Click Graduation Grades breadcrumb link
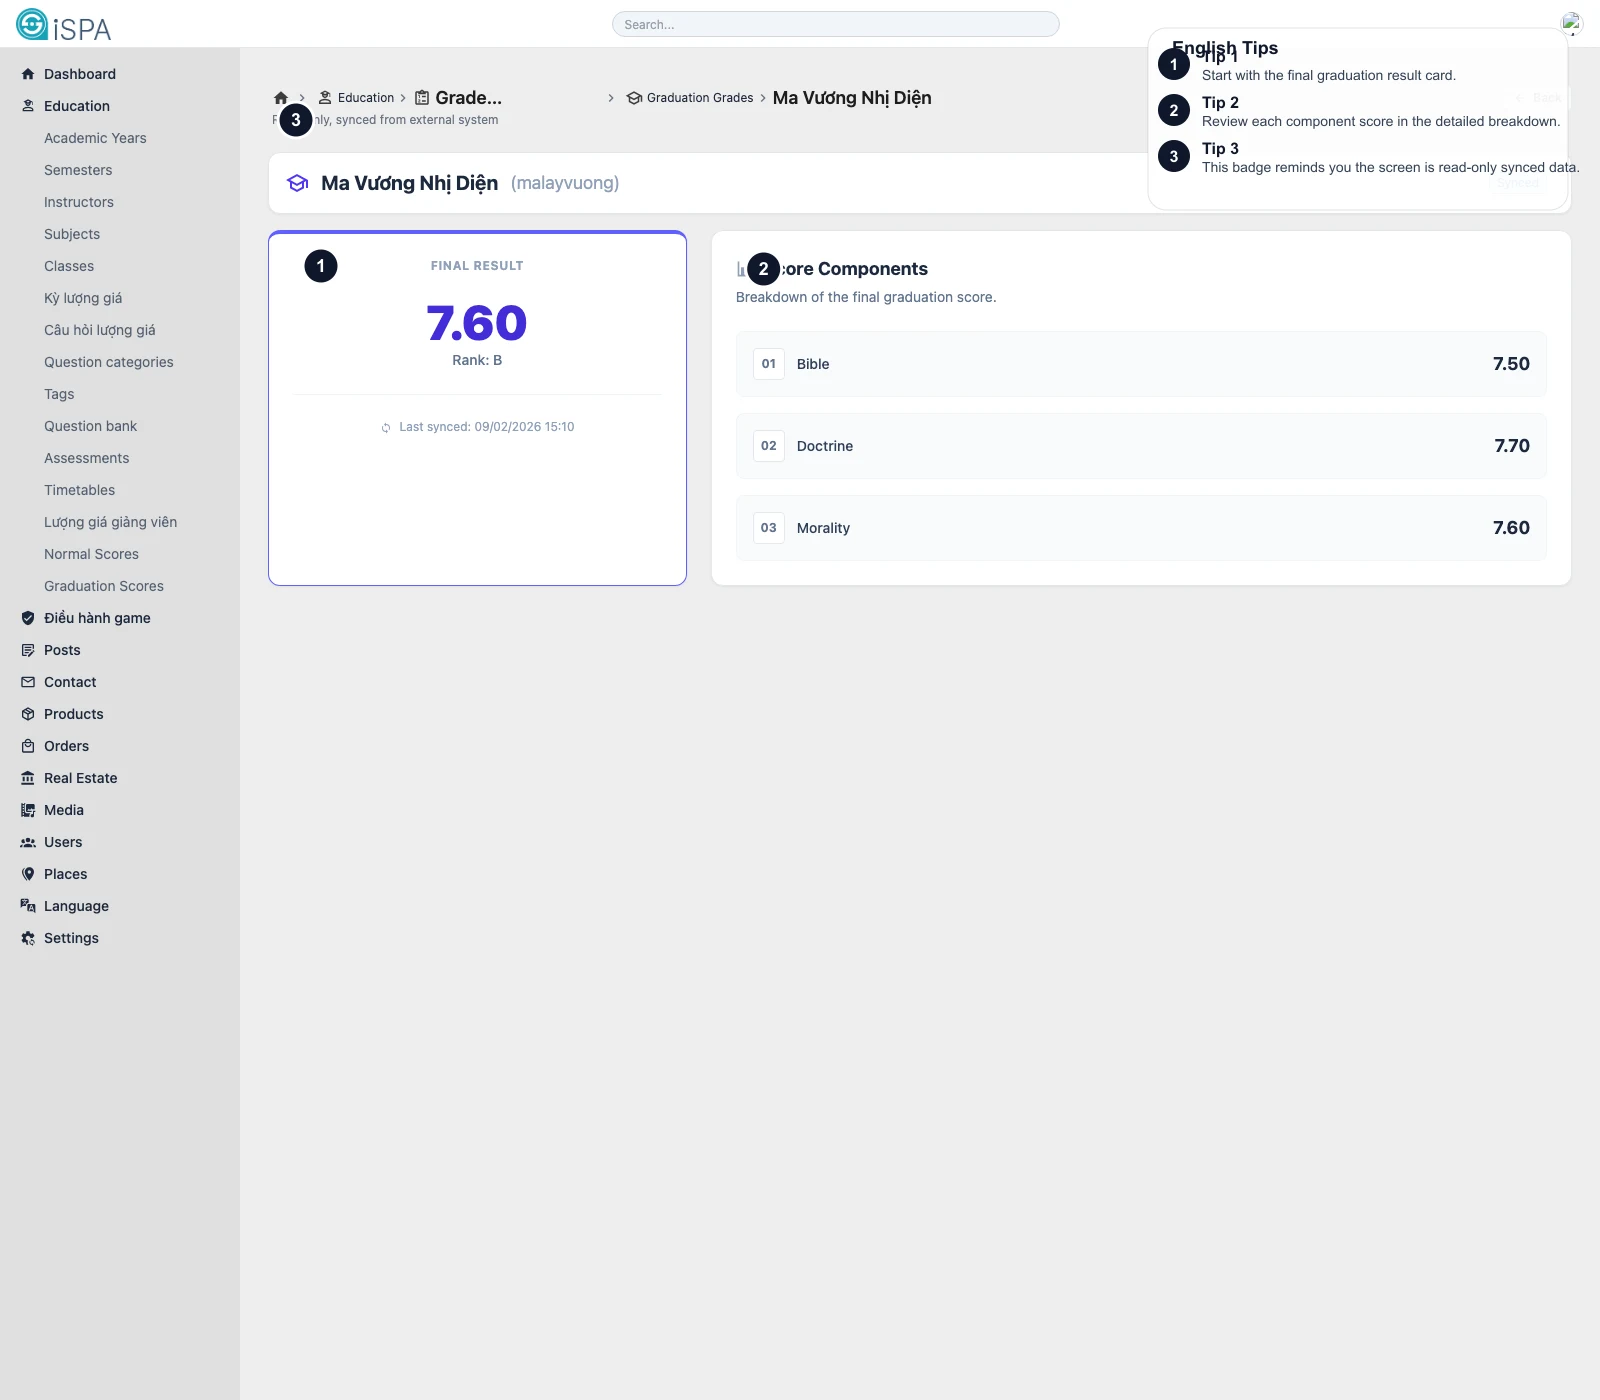The width and height of the screenshot is (1600, 1400). pos(699,98)
